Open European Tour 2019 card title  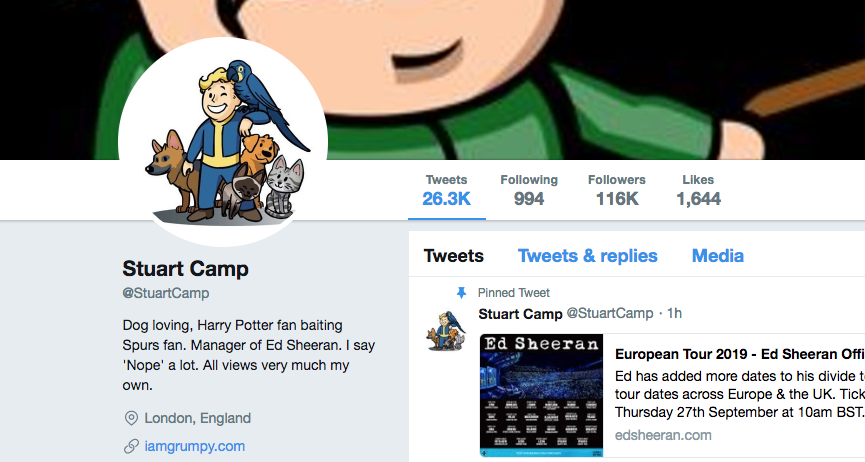coord(740,354)
